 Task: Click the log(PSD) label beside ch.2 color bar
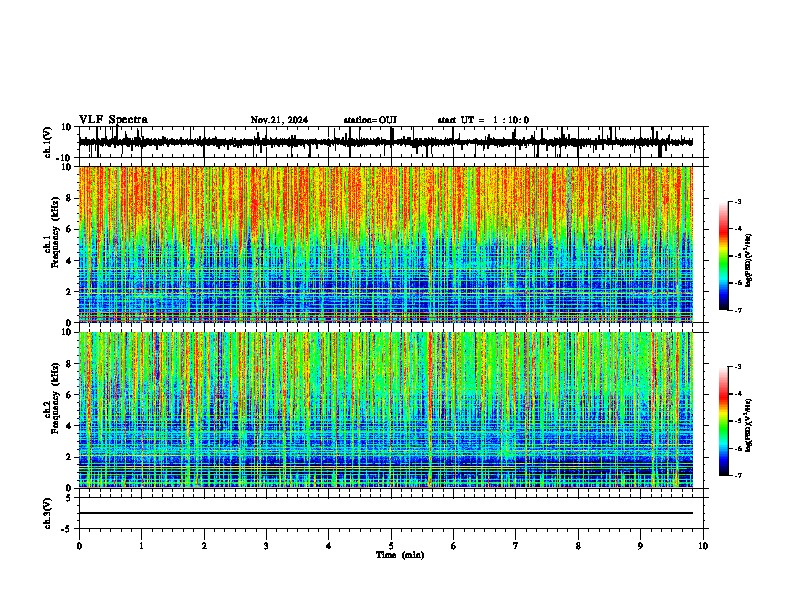click(749, 425)
